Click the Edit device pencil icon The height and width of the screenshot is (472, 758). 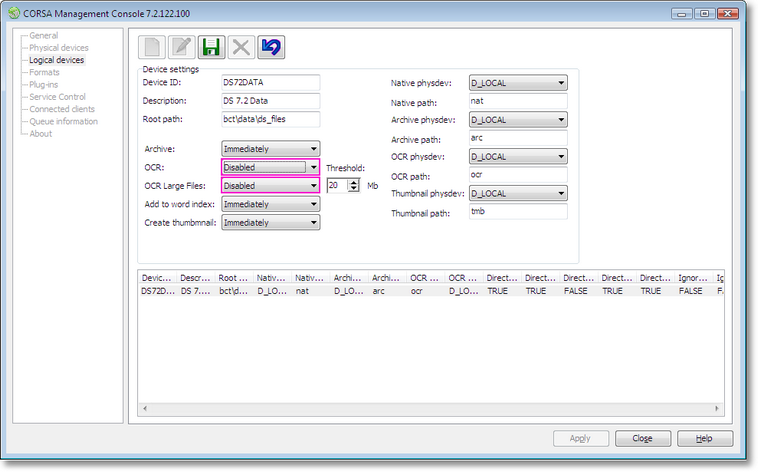point(182,47)
